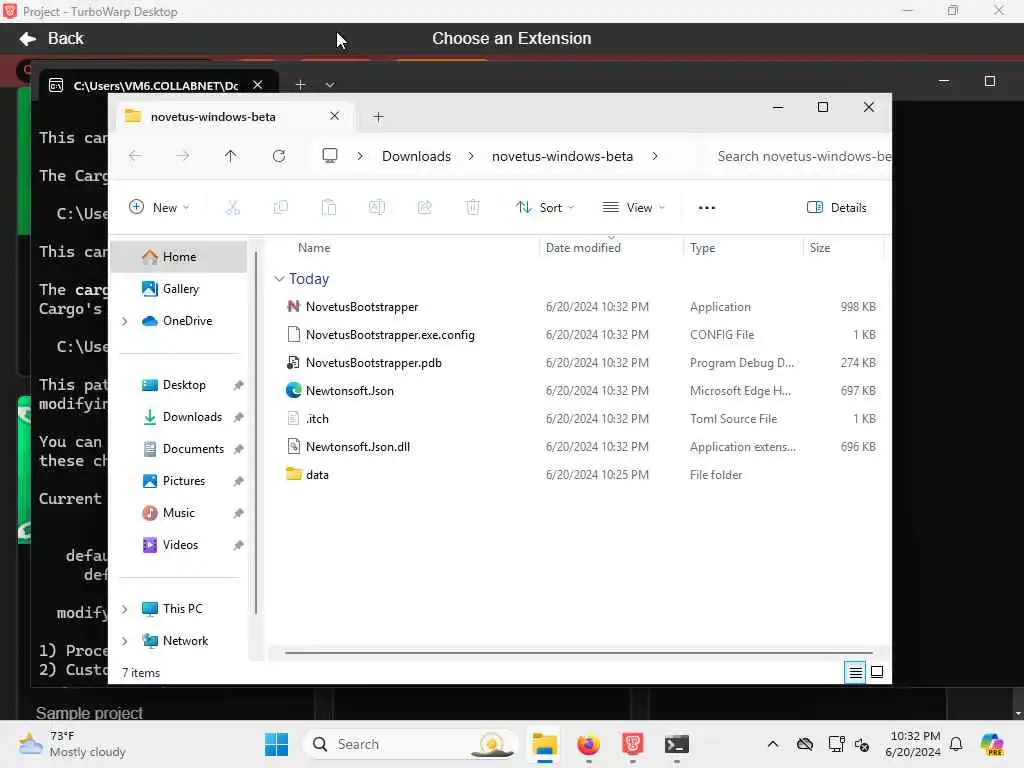Open Windows Start menu
This screenshot has width=1024, height=768.
point(276,744)
